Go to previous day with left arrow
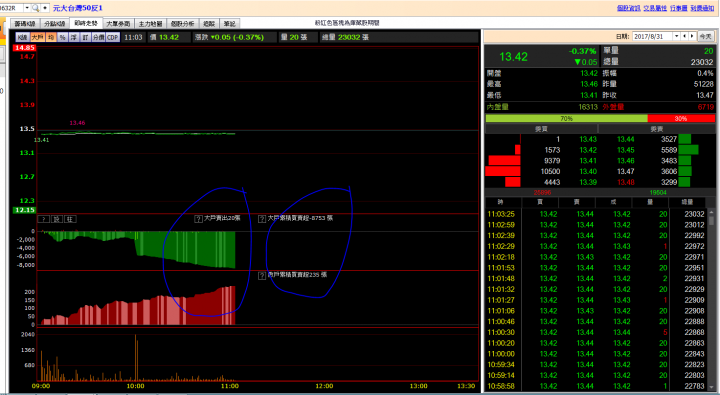 point(684,36)
